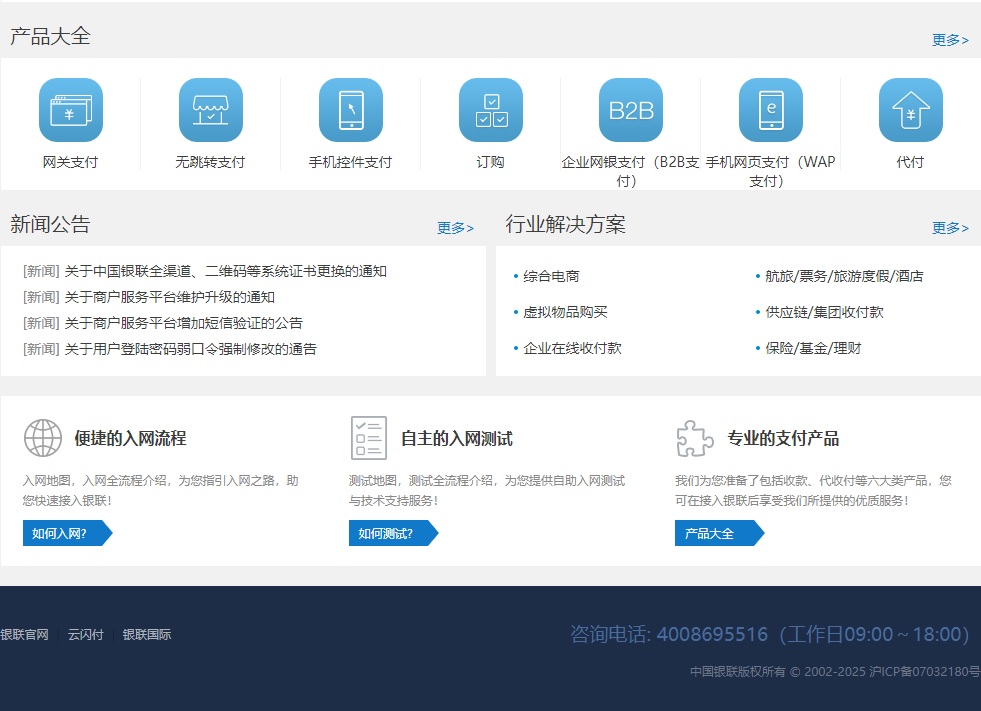The height and width of the screenshot is (711, 981).
Task: Open the 手机控件支付 text label
Action: [350, 162]
